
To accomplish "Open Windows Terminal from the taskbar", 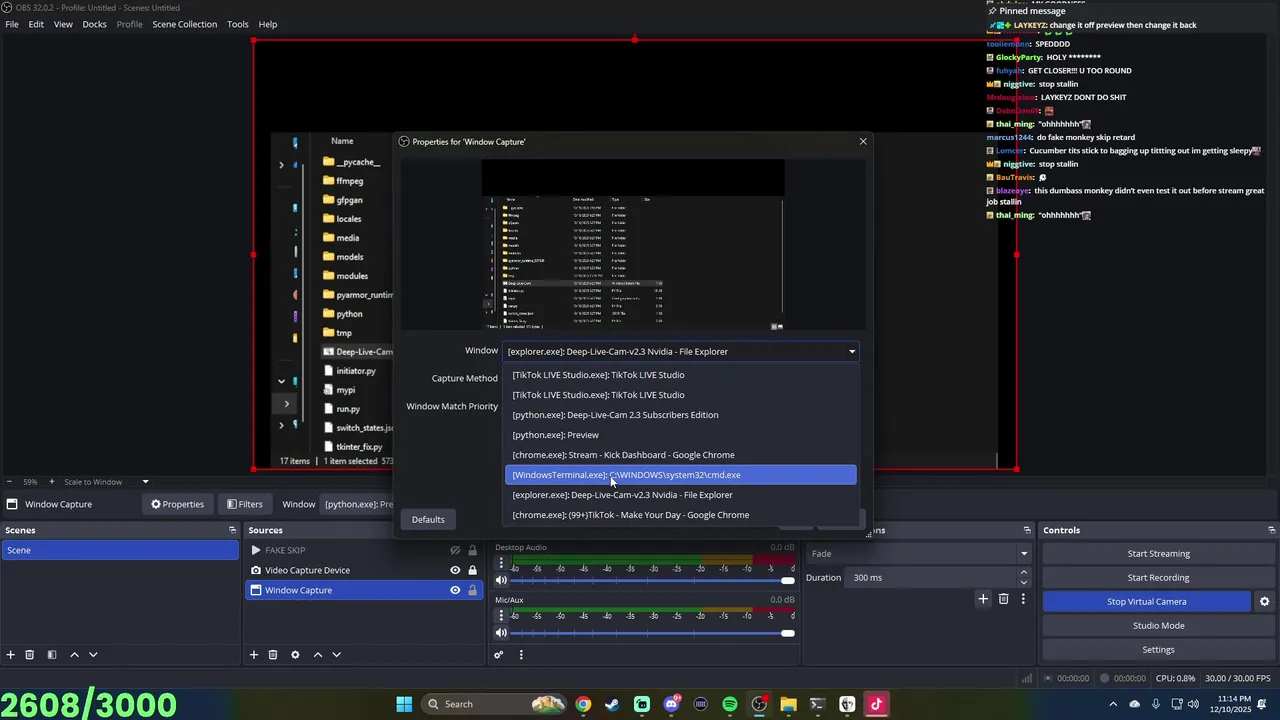I will point(817,704).
